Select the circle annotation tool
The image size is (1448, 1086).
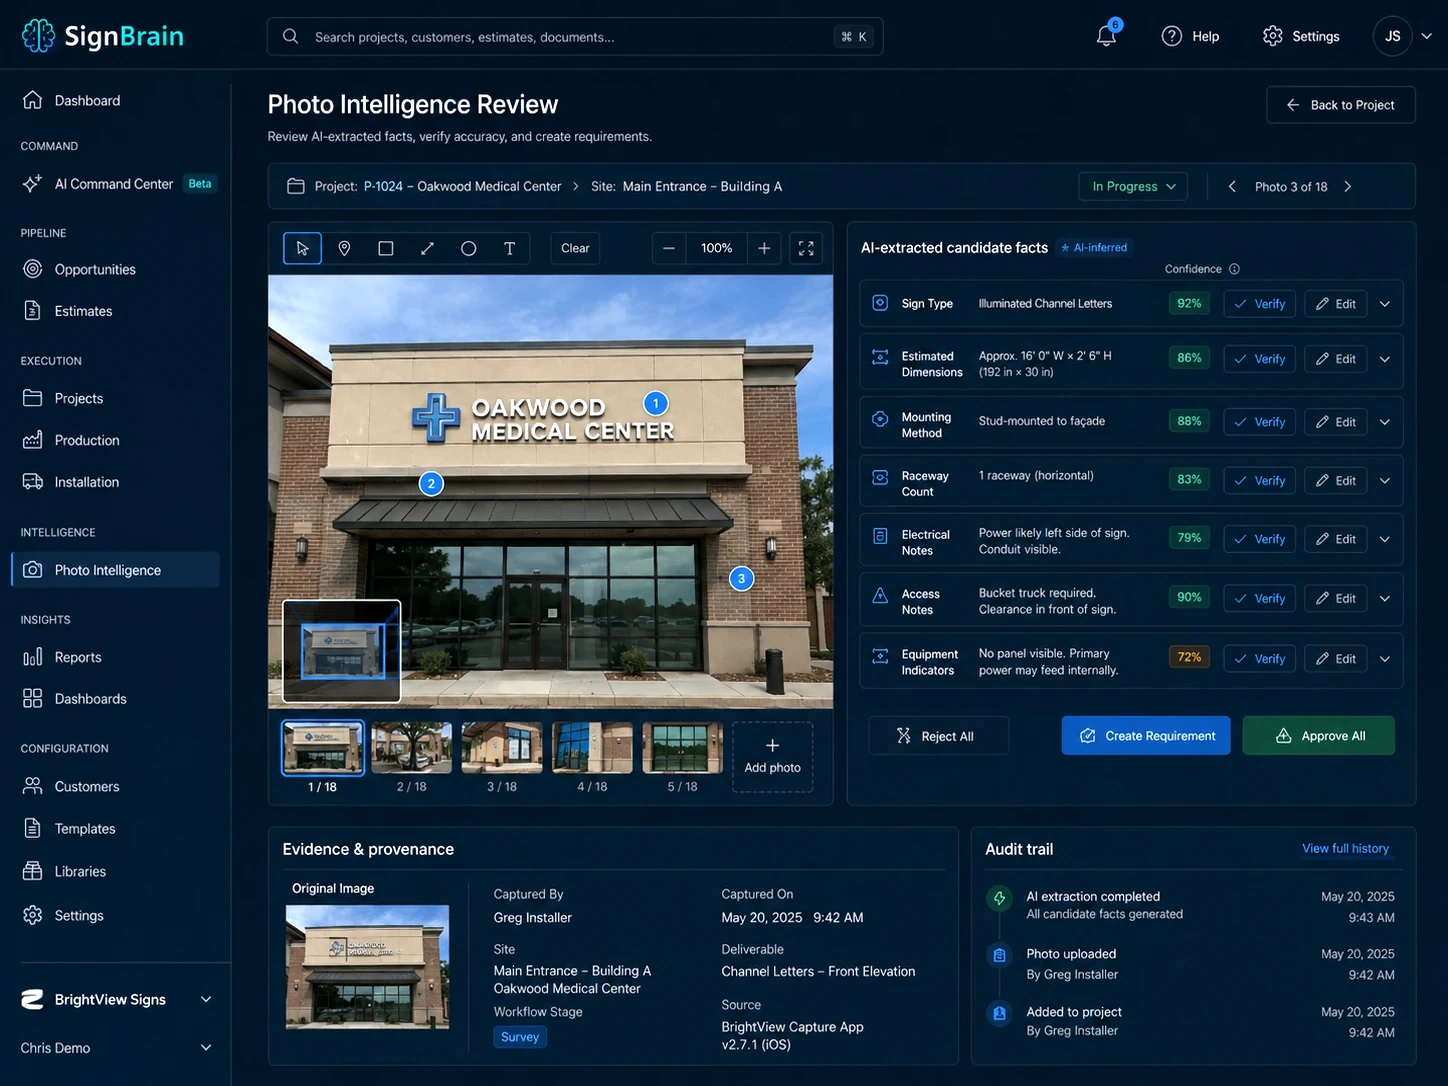click(x=468, y=248)
